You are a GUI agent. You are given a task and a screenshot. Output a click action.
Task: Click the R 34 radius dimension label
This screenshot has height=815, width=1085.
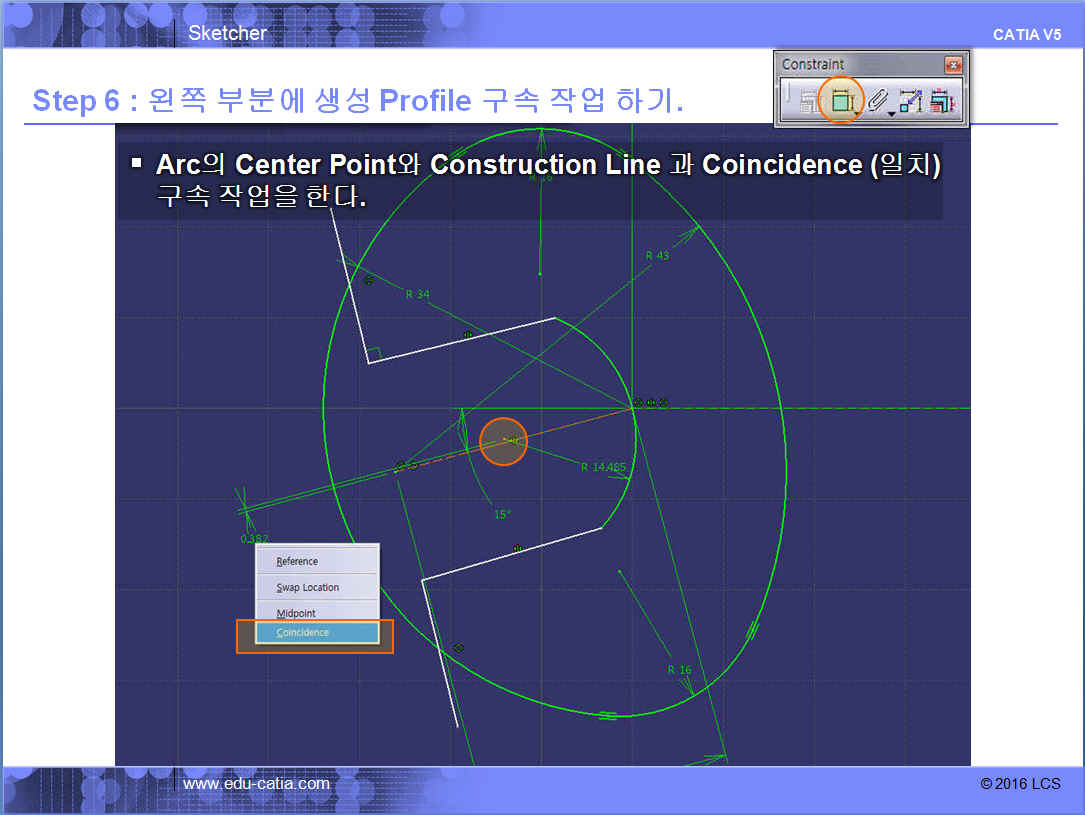click(x=418, y=294)
